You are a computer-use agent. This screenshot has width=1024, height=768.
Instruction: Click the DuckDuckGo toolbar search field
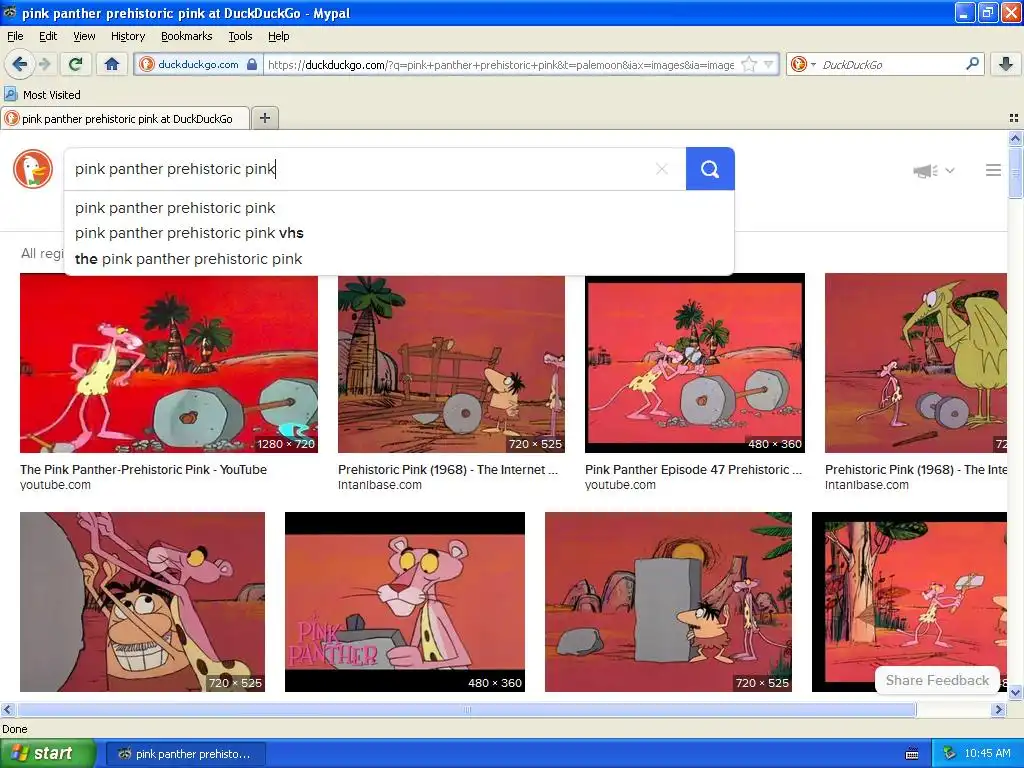(x=890, y=64)
